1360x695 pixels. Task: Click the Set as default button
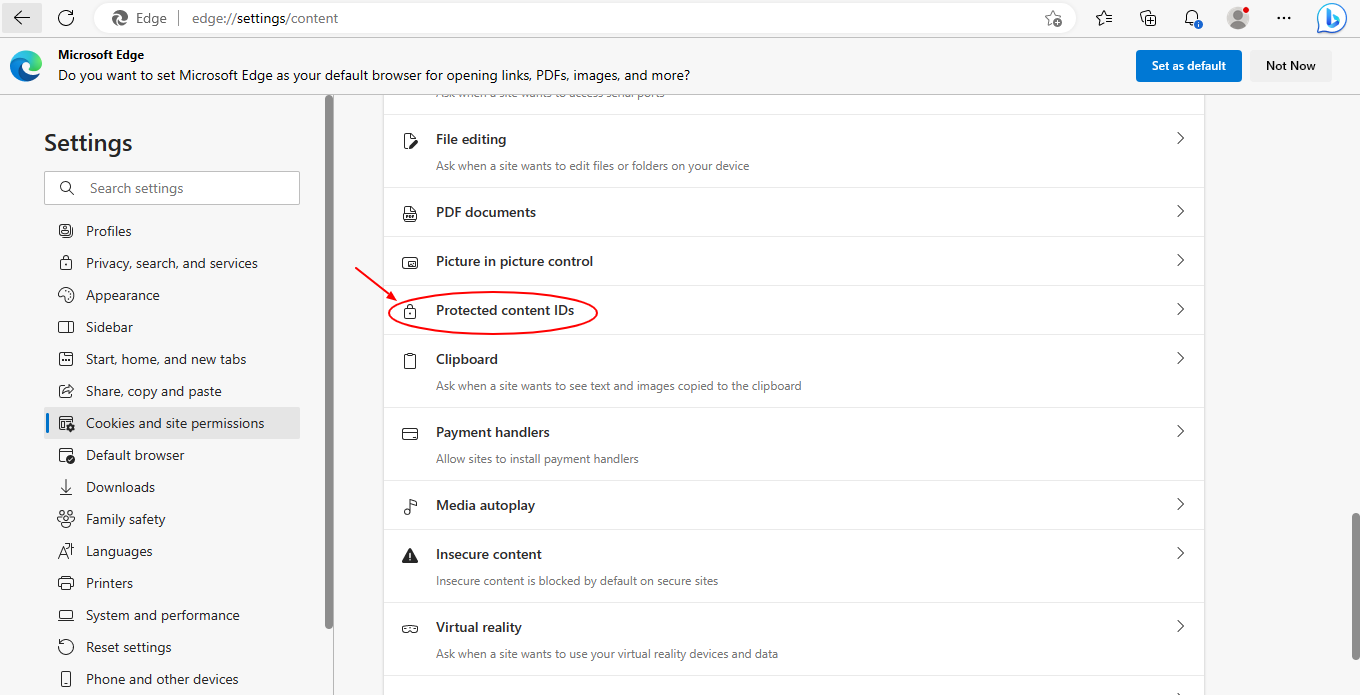pos(1188,65)
